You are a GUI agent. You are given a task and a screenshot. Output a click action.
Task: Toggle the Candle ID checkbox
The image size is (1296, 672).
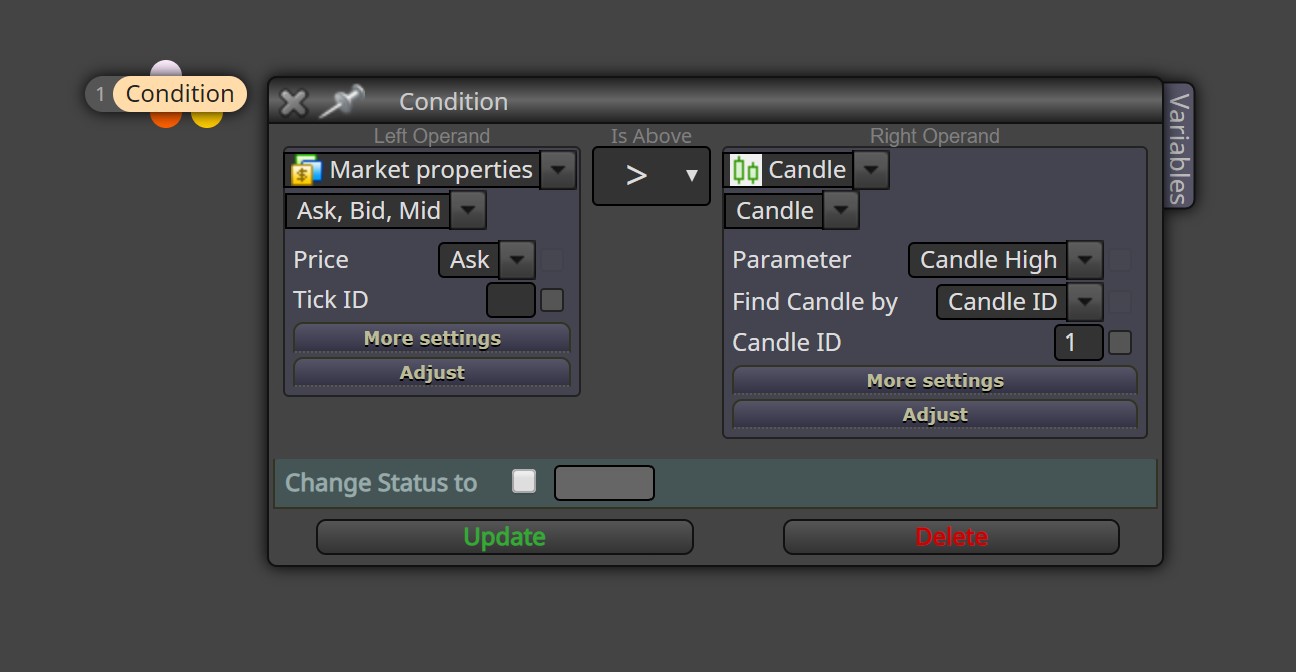click(x=1120, y=343)
